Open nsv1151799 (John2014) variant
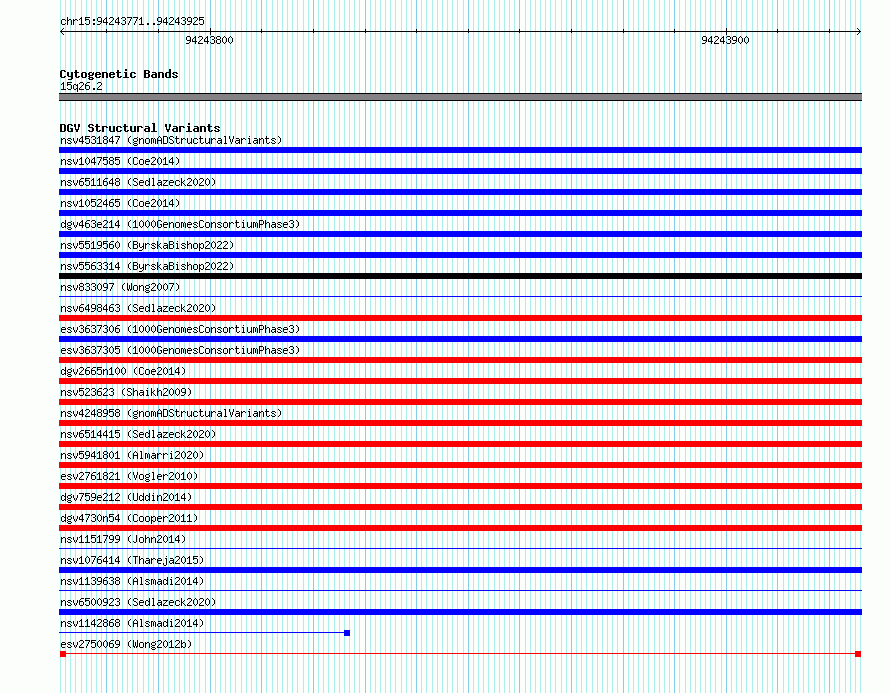The width and height of the screenshot is (890, 693). (x=123, y=539)
